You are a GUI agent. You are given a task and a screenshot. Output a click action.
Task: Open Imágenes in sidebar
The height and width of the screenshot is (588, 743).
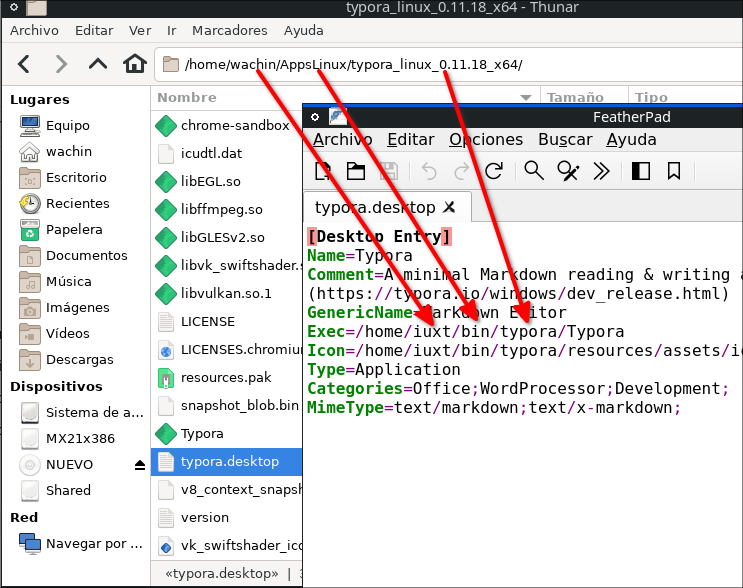[x=76, y=308]
